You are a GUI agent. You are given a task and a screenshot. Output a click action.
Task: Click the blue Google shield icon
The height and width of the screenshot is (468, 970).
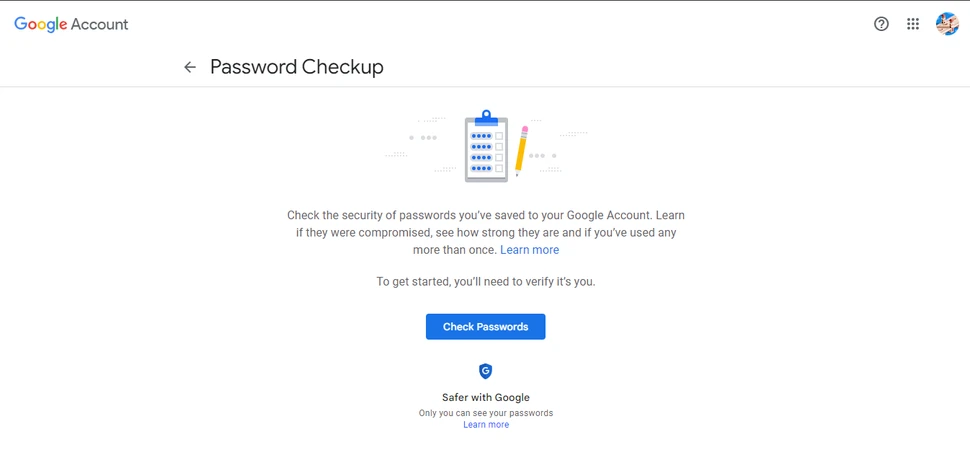pos(485,371)
